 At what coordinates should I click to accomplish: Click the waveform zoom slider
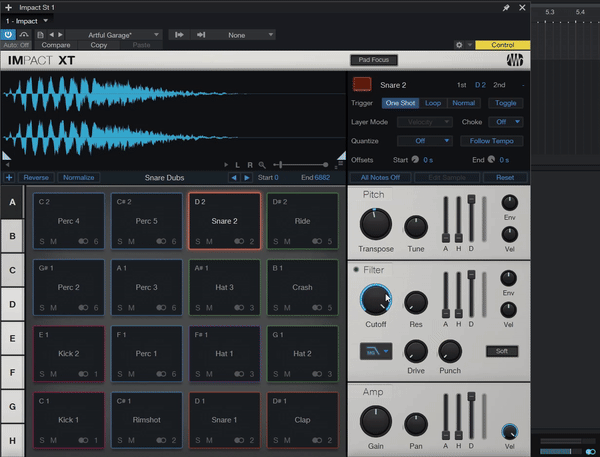coord(301,165)
